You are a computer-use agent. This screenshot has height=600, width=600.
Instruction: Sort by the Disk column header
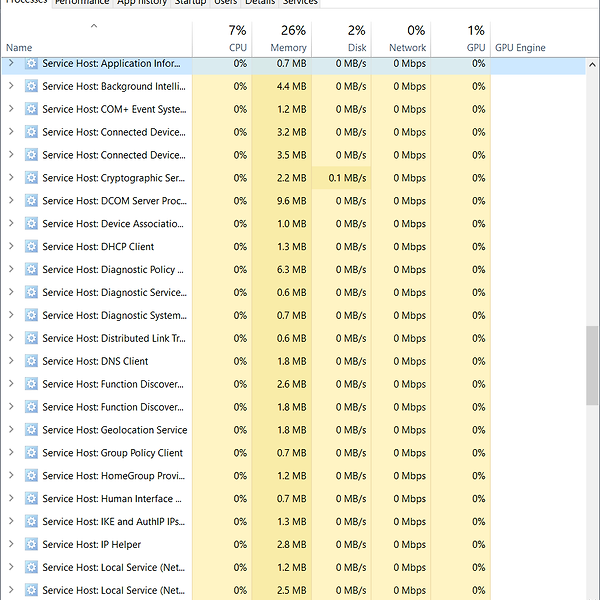click(341, 39)
